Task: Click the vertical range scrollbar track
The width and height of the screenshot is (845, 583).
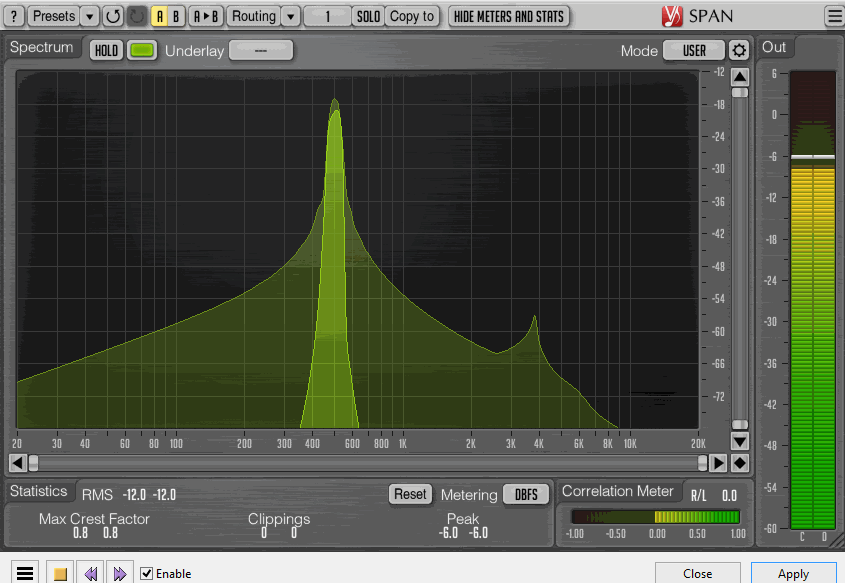Action: pos(740,259)
